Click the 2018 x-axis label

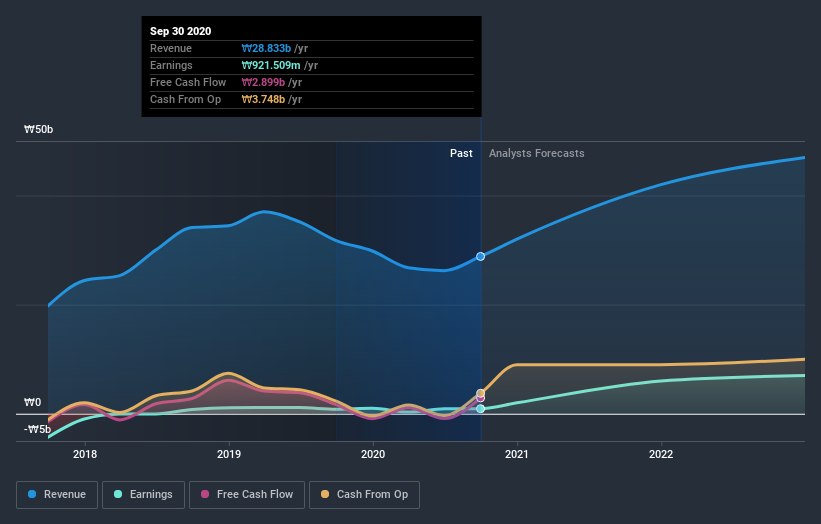pyautogui.click(x=85, y=454)
